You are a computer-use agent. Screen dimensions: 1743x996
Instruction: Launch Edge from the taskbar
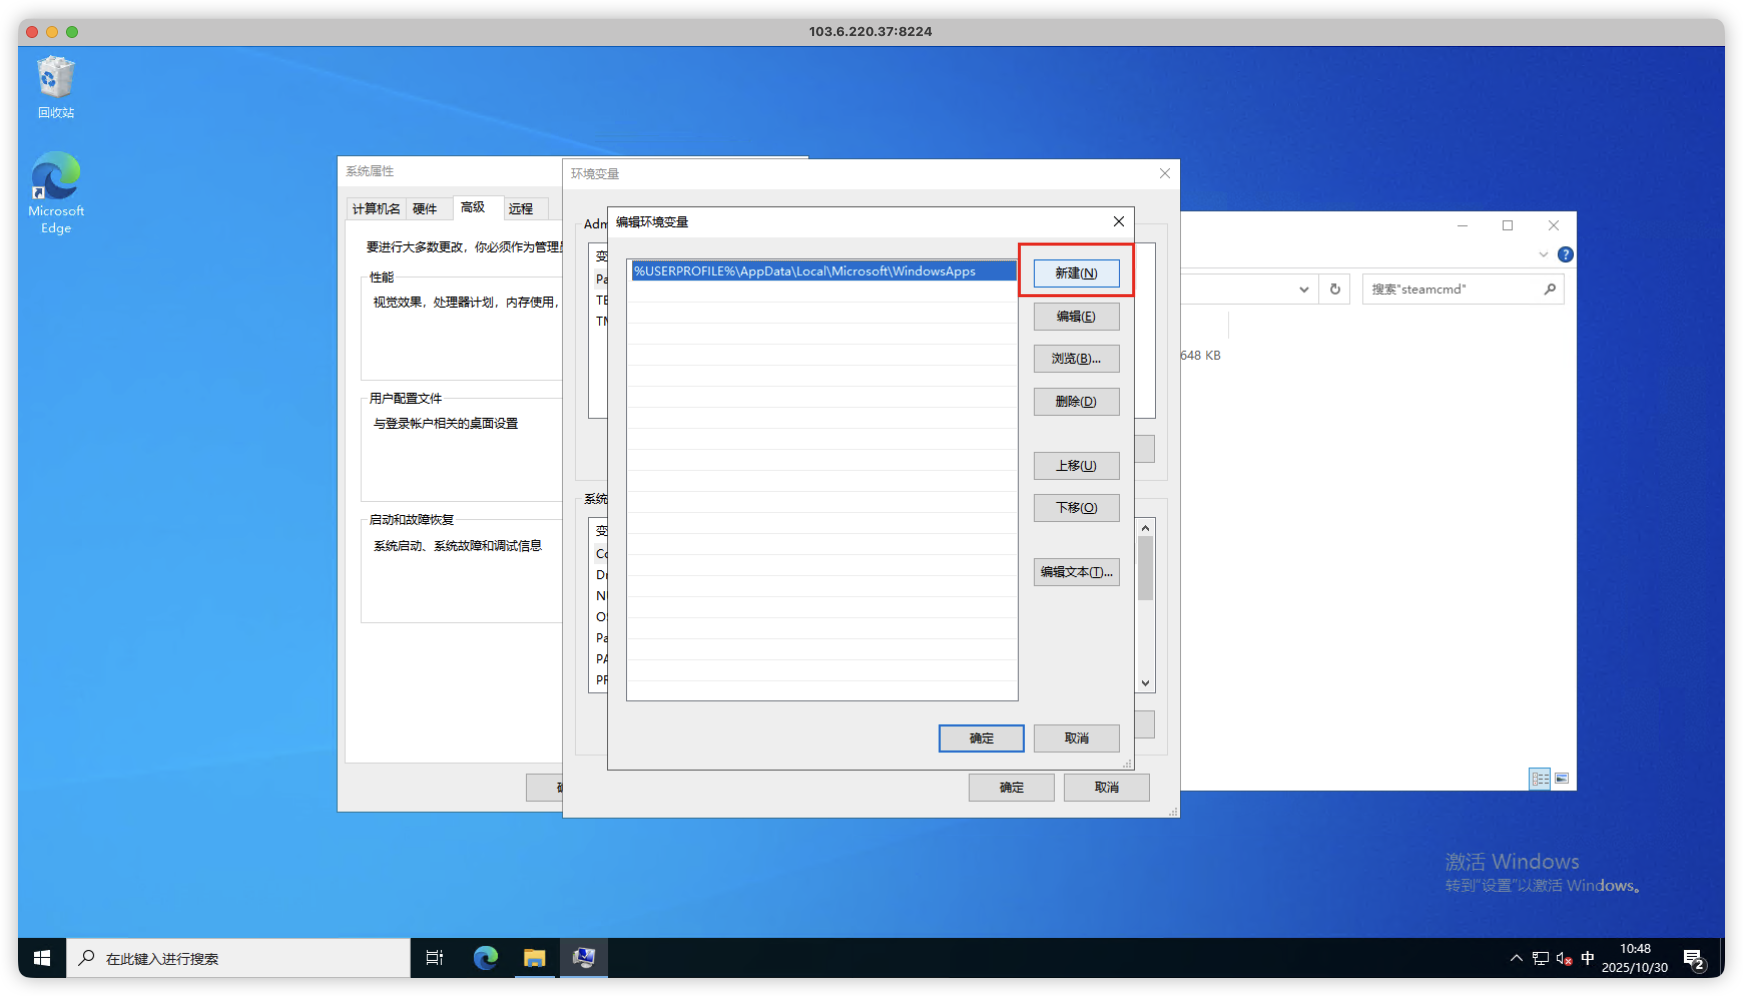point(486,958)
